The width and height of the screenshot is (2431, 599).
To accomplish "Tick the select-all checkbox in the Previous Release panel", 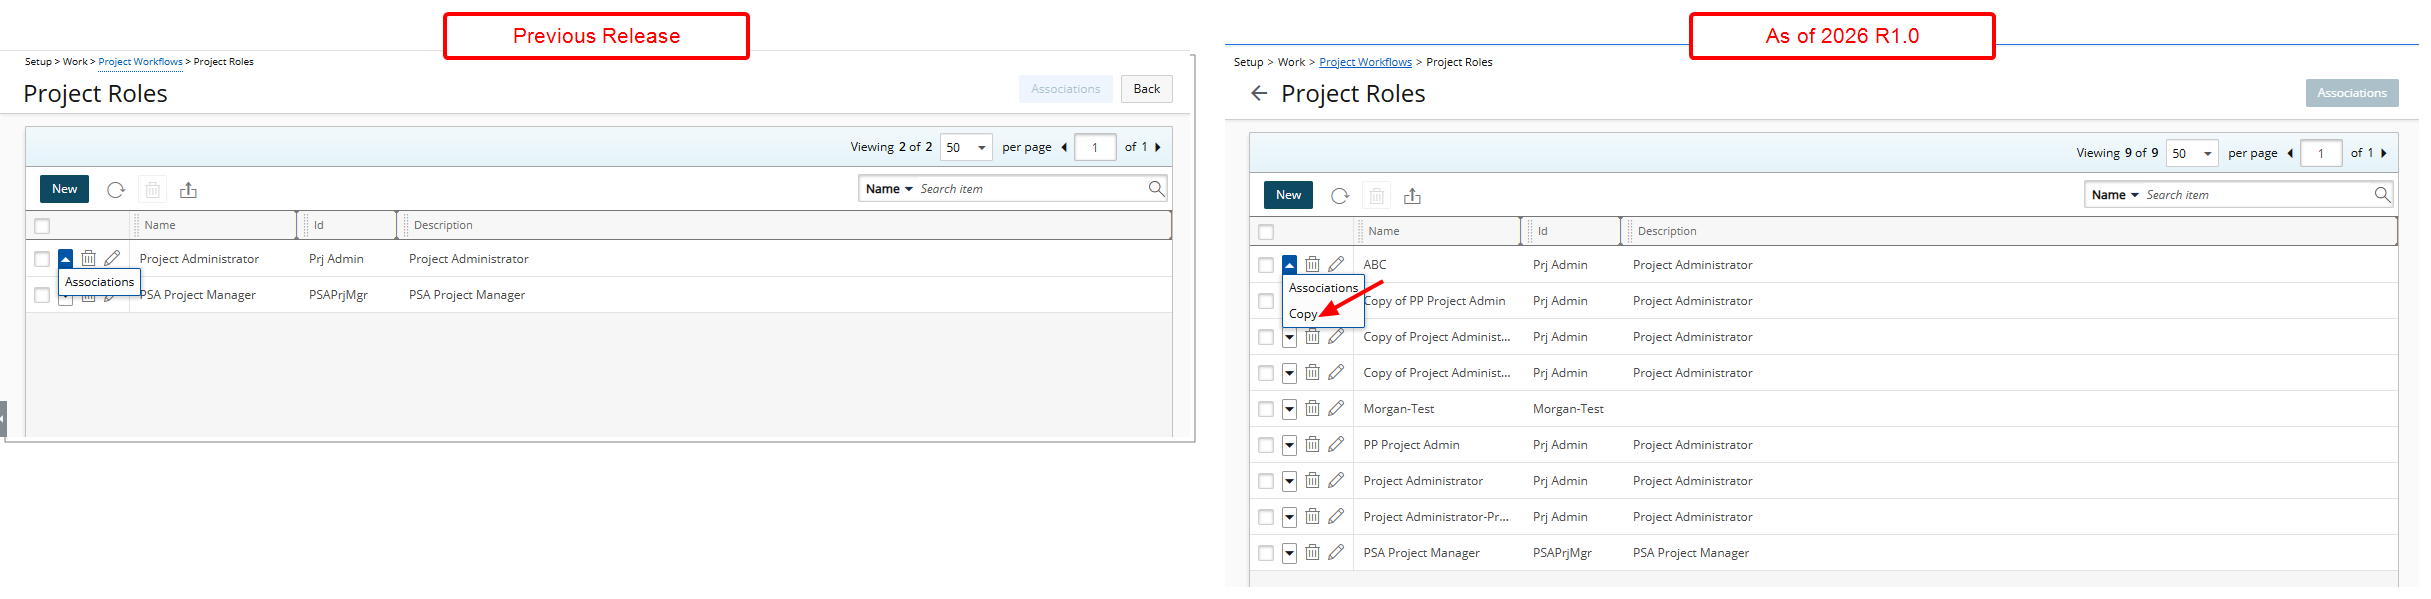I will click(42, 226).
